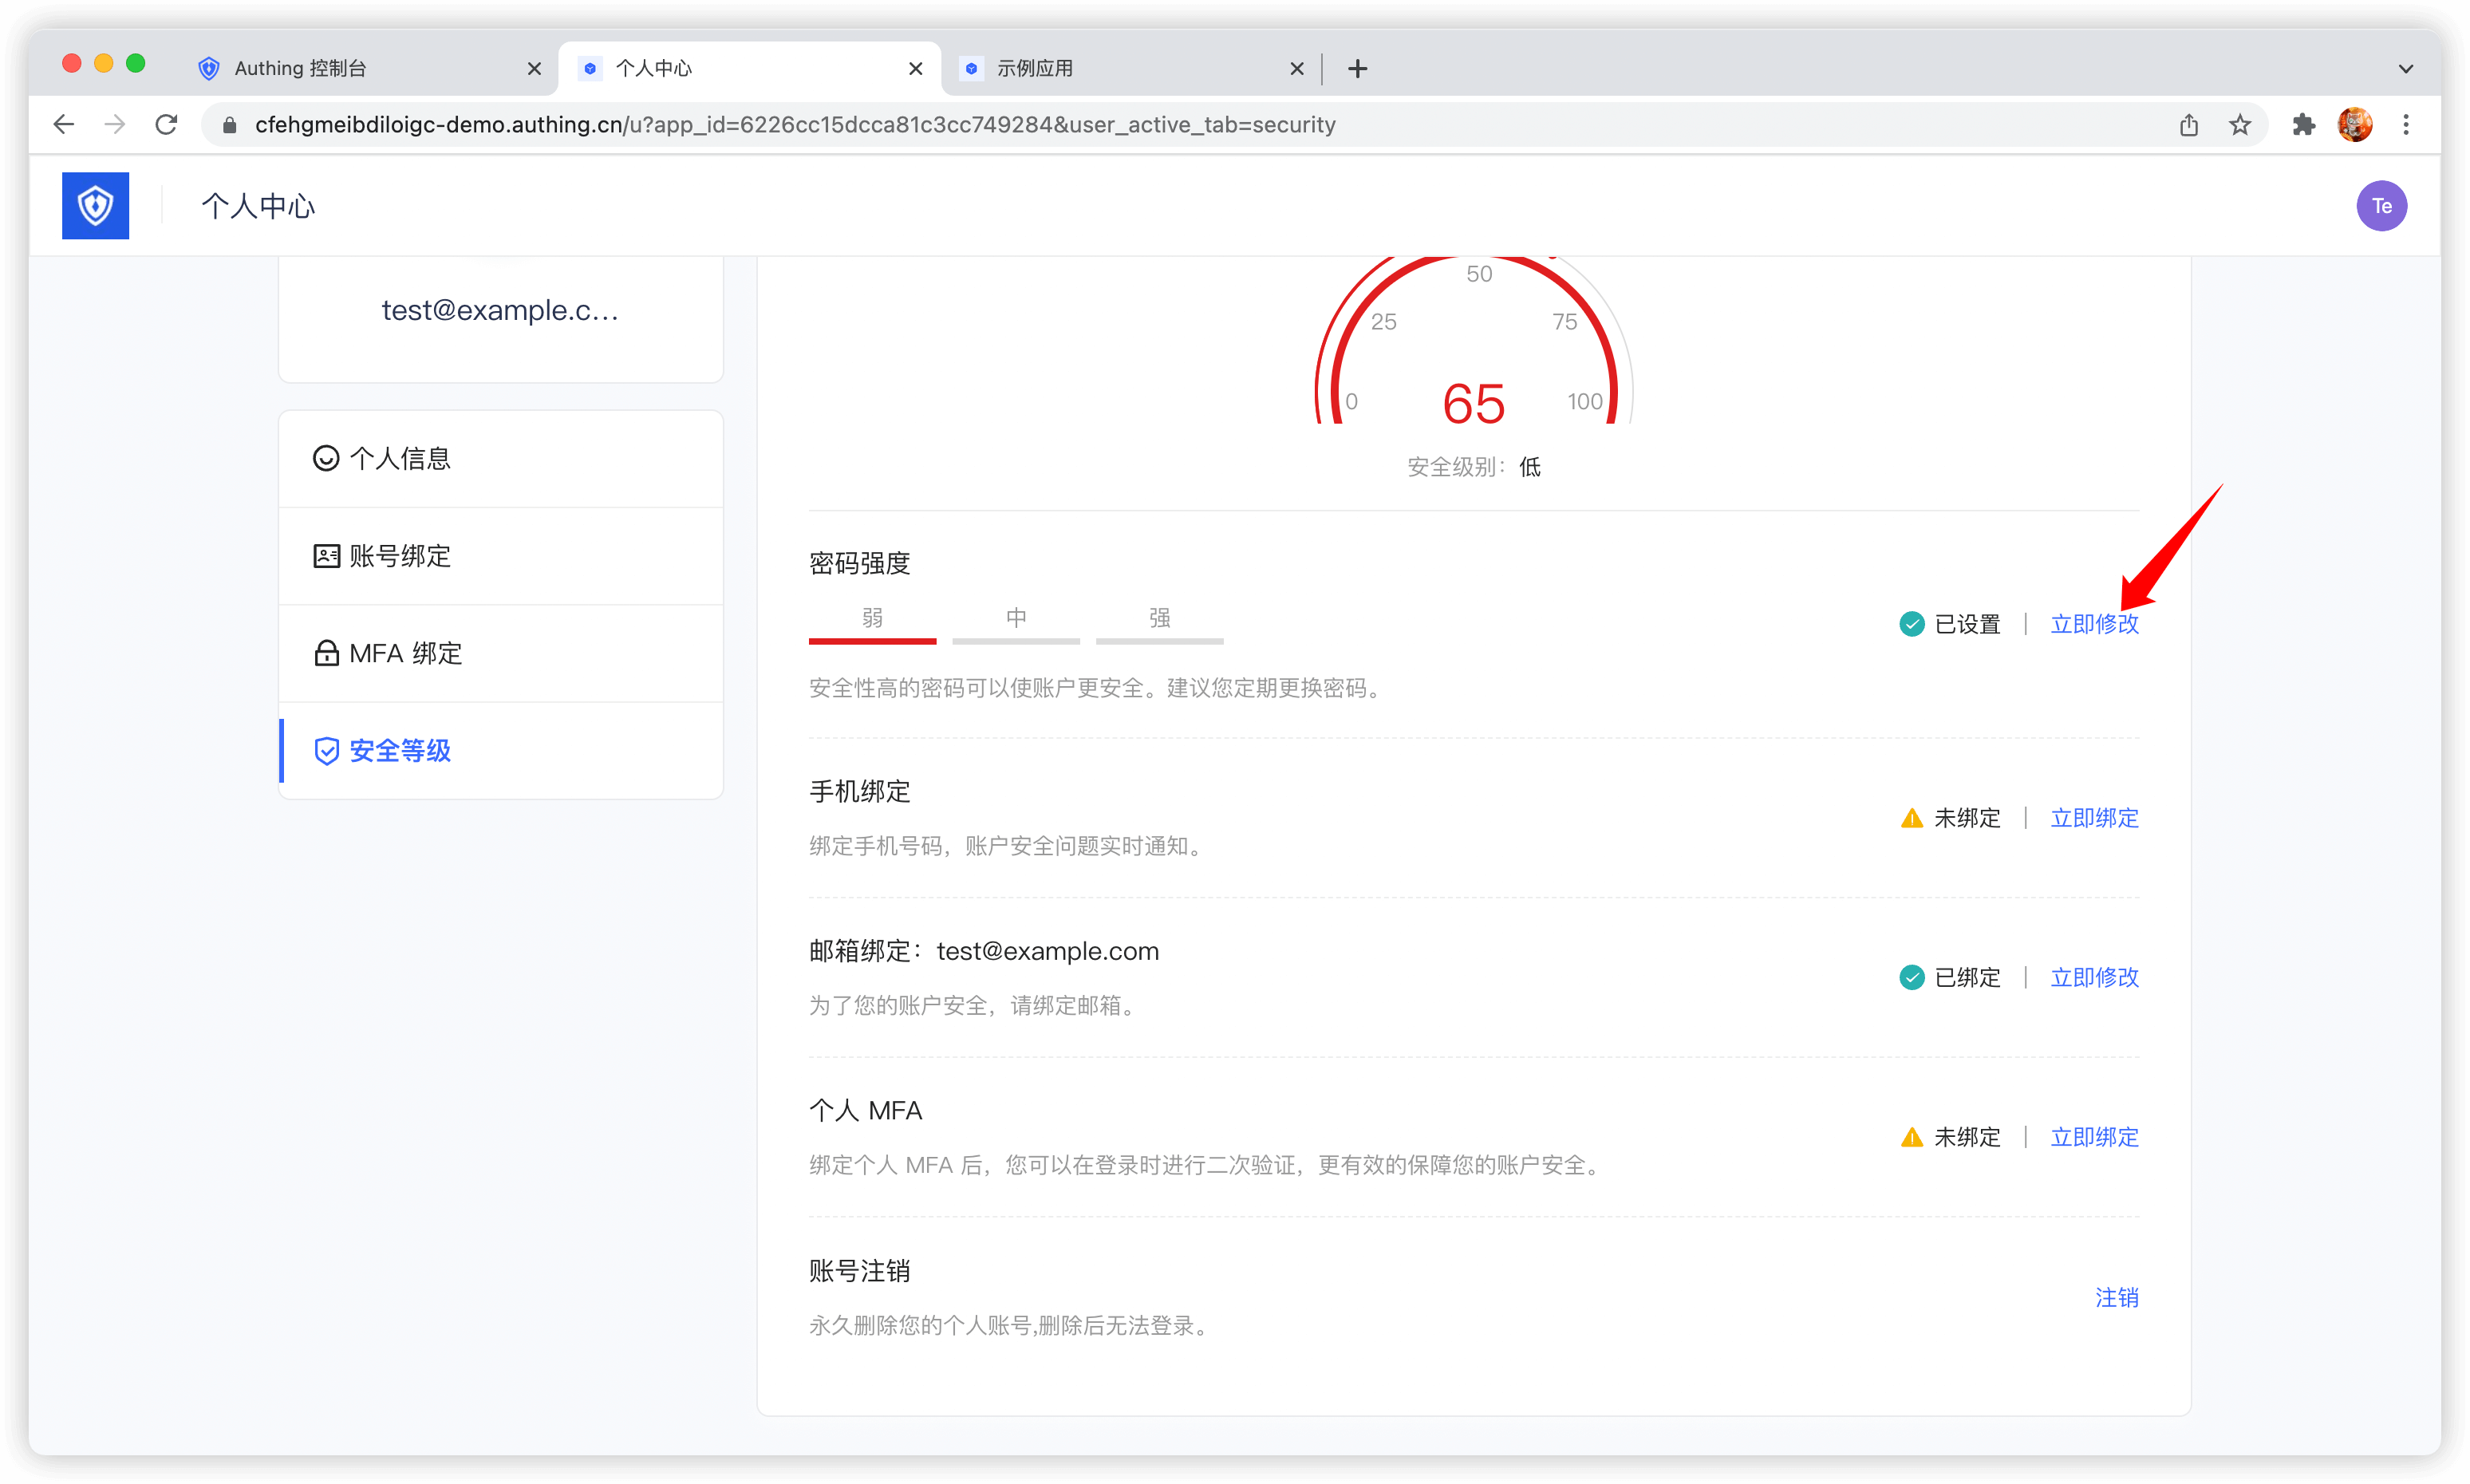
Task: Open the Te user avatar menu
Action: point(2381,206)
